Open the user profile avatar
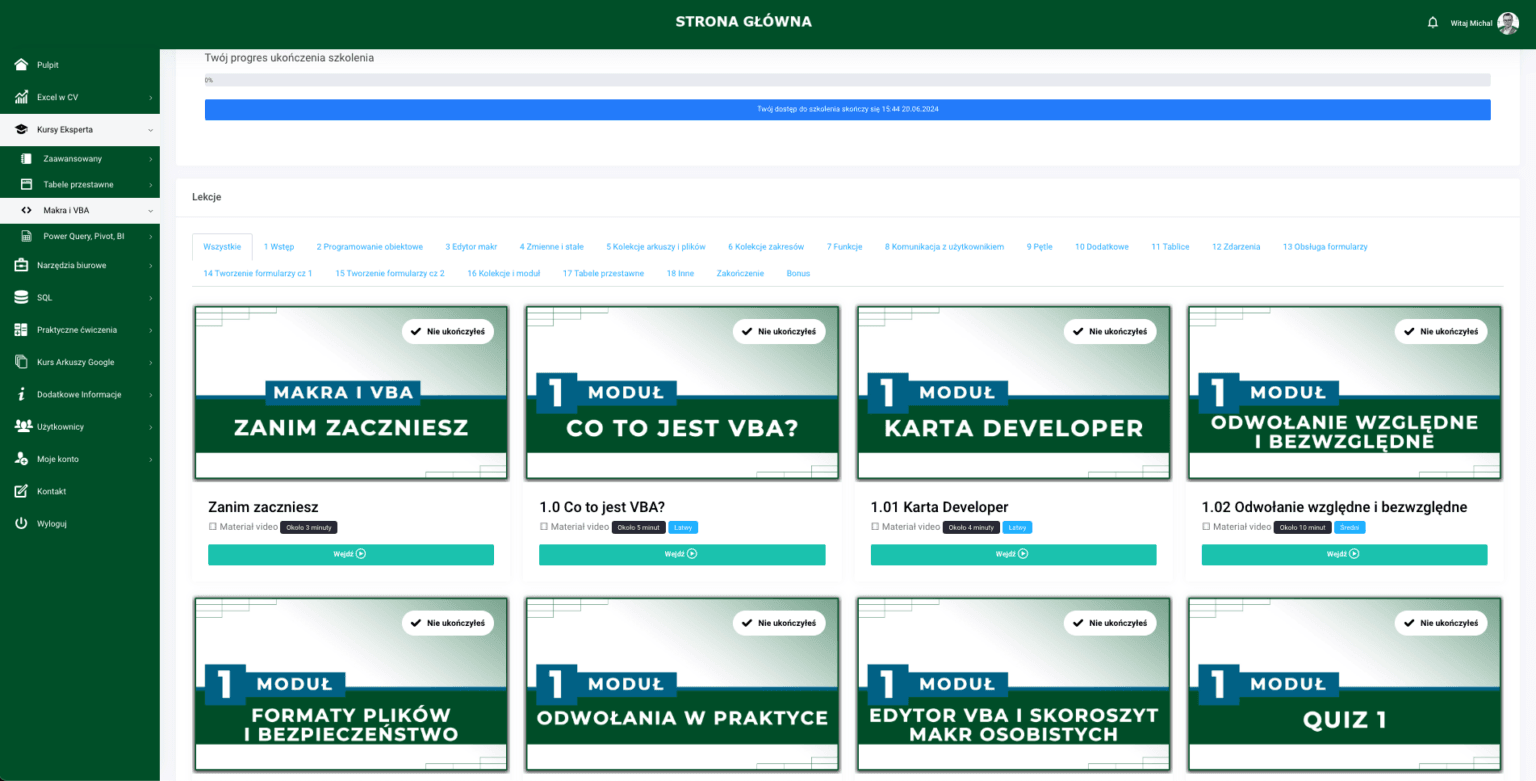Image resolution: width=1536 pixels, height=781 pixels. tap(1507, 23)
